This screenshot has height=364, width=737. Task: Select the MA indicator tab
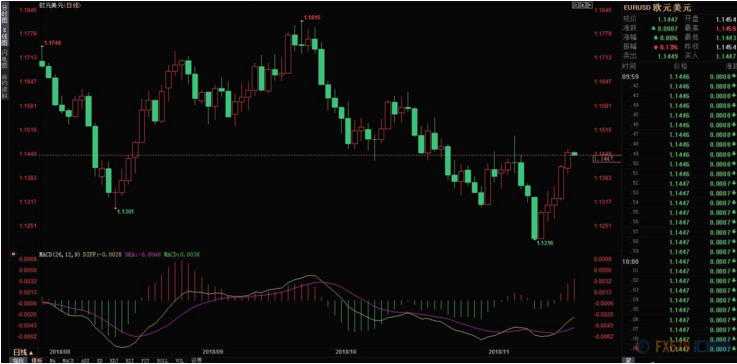point(52,360)
